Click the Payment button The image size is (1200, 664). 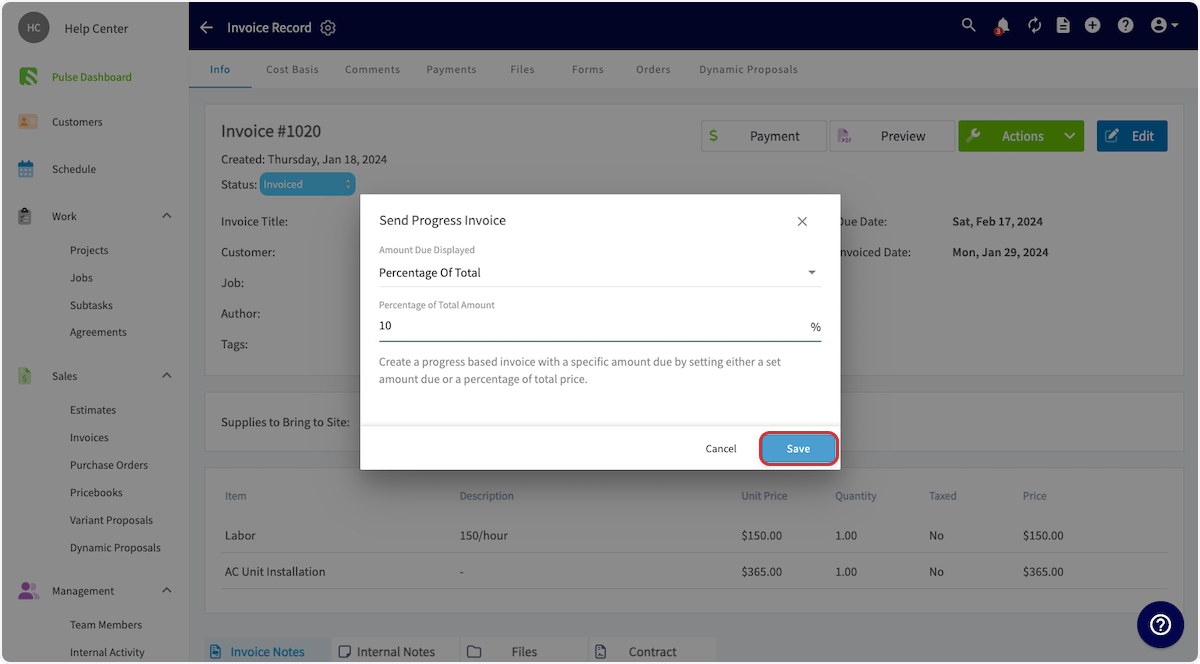(x=764, y=136)
